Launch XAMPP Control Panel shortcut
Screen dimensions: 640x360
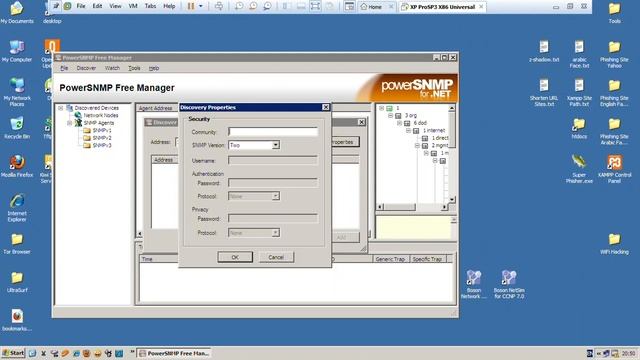coord(614,168)
